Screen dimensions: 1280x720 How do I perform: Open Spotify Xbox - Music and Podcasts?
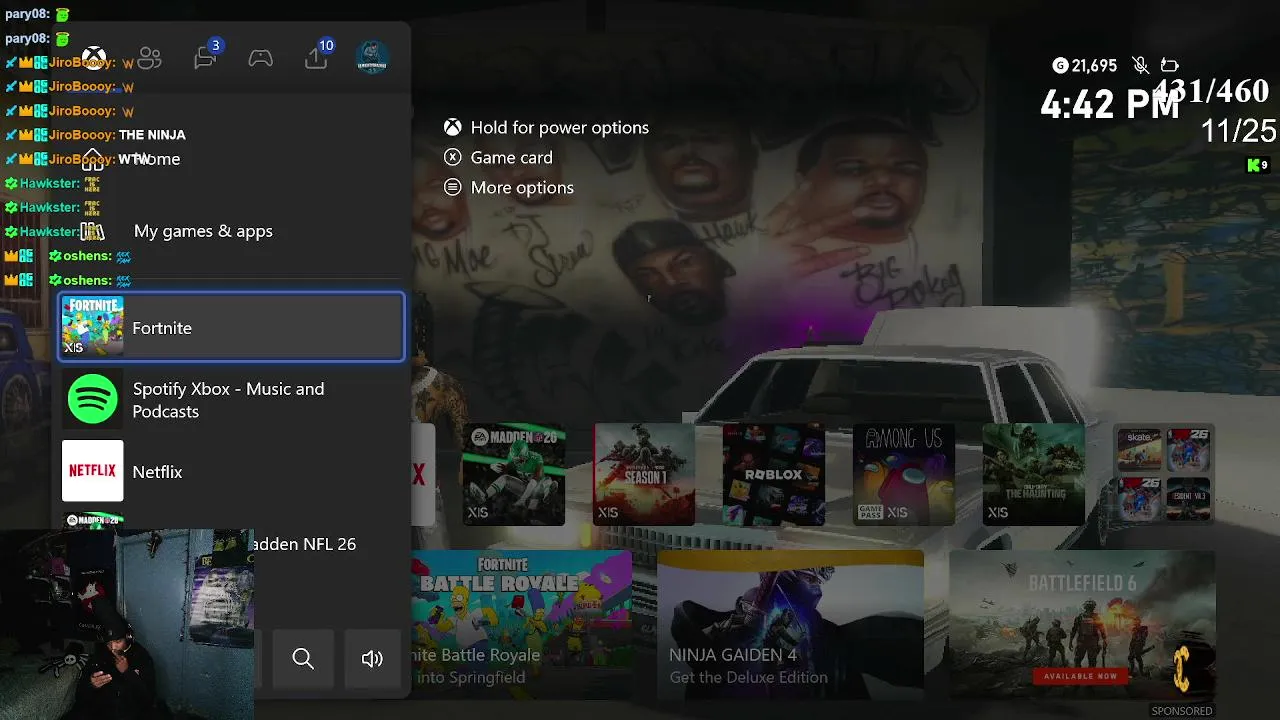pos(232,400)
